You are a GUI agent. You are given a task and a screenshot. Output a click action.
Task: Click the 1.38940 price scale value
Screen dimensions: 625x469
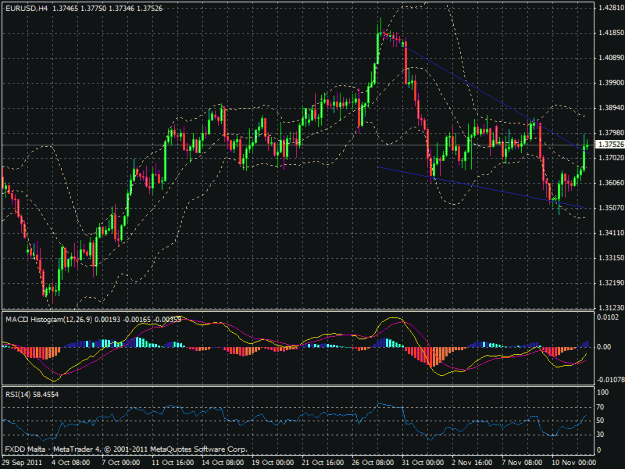pos(611,108)
